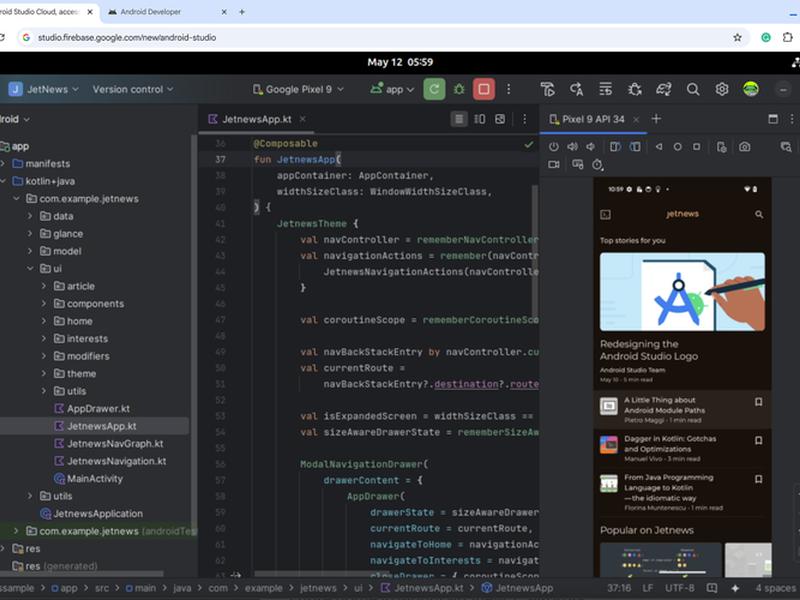The height and width of the screenshot is (600, 800).
Task: Open Android Studio Logo article image
Action: (682, 292)
